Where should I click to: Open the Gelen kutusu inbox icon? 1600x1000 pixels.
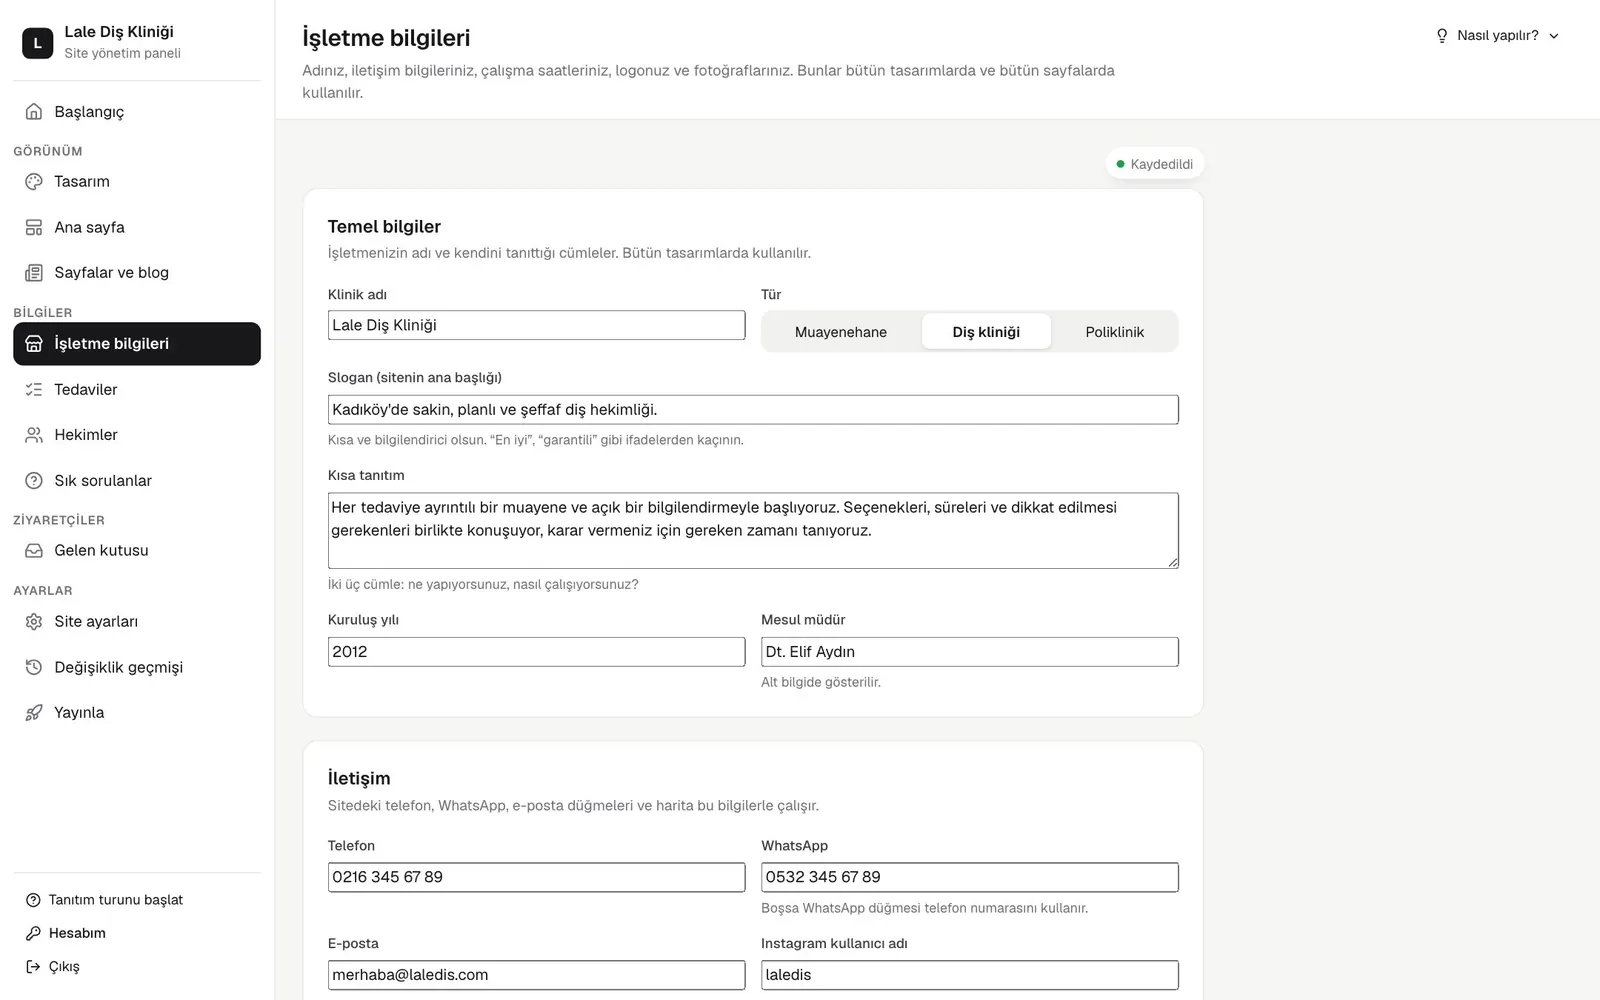[x=34, y=550]
